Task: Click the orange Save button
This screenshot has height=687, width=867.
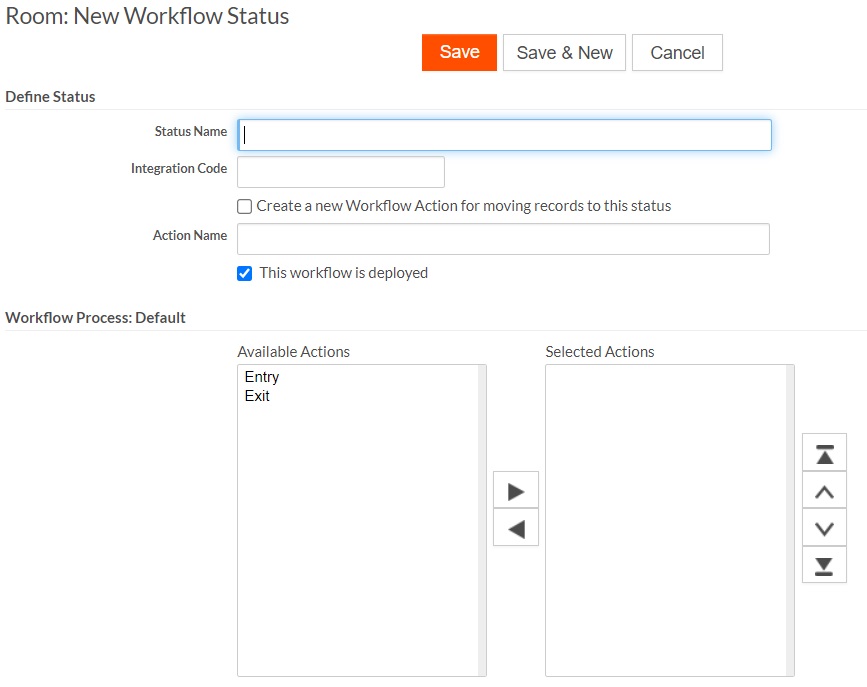Action: coord(459,53)
